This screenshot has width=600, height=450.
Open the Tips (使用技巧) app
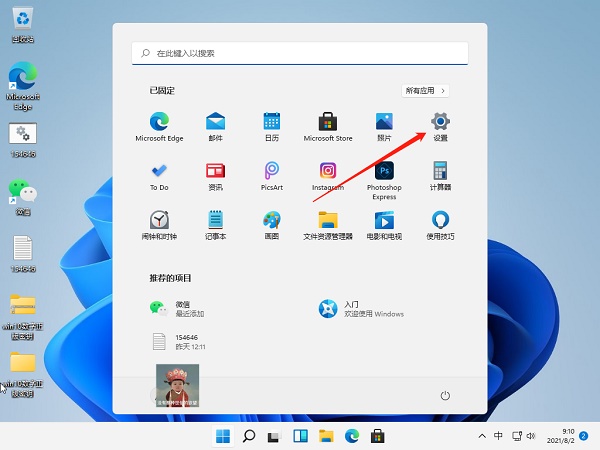pyautogui.click(x=440, y=225)
